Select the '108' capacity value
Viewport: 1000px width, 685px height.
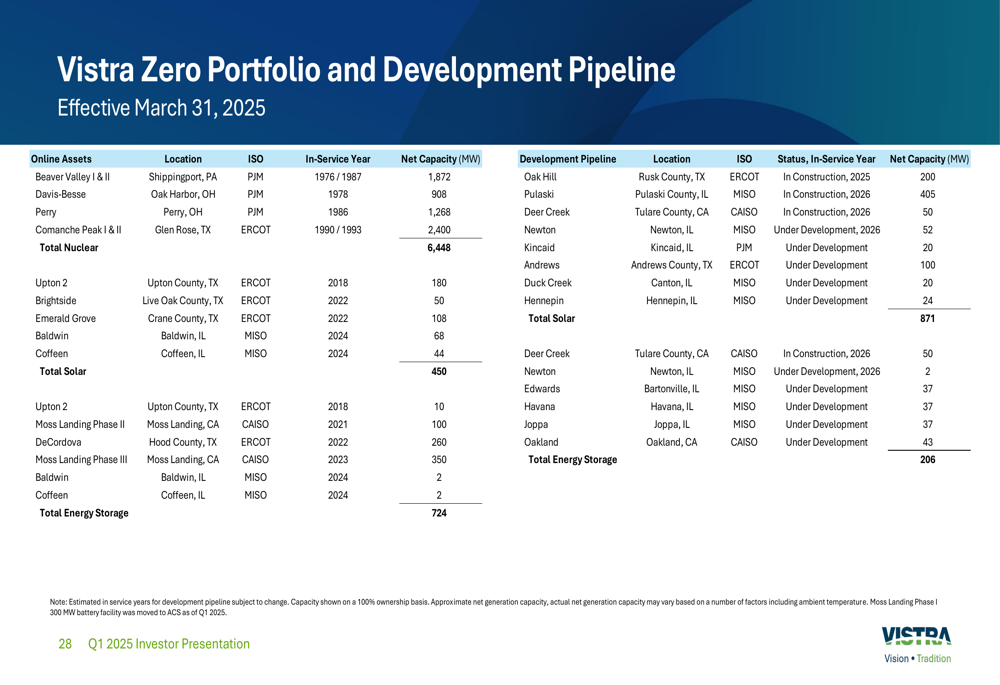point(439,318)
